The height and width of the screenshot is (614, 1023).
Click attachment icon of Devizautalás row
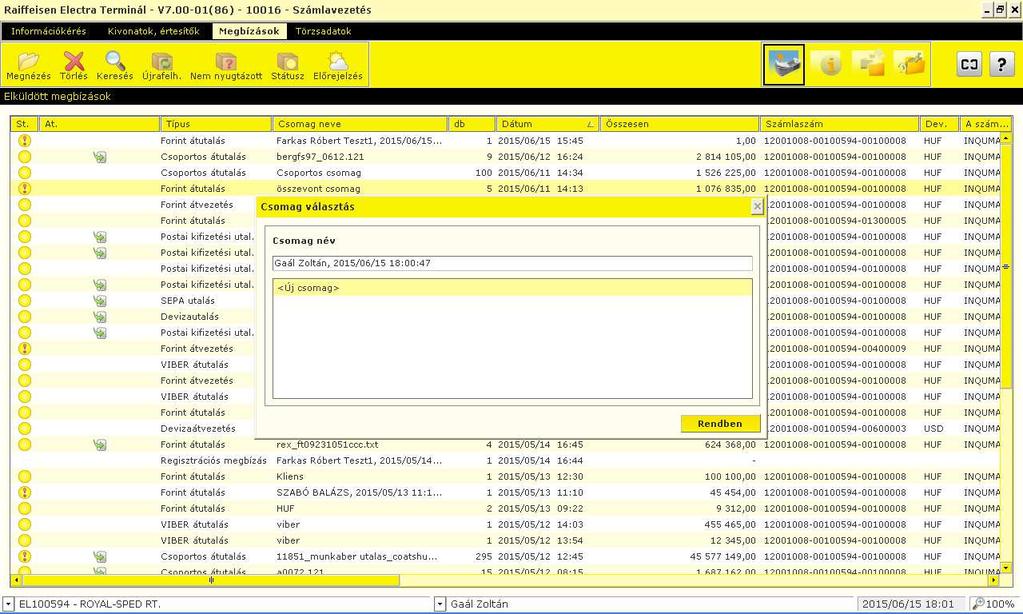99,316
